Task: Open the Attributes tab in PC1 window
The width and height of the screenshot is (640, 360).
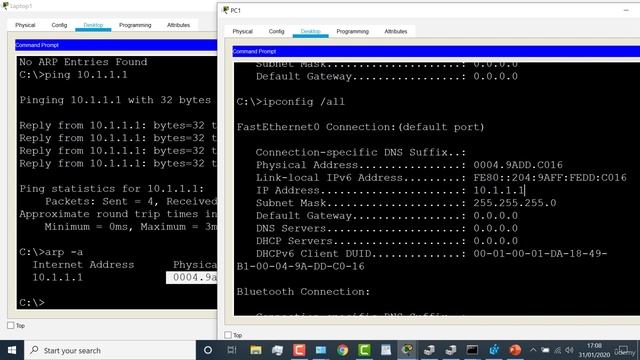Action: tap(396, 31)
